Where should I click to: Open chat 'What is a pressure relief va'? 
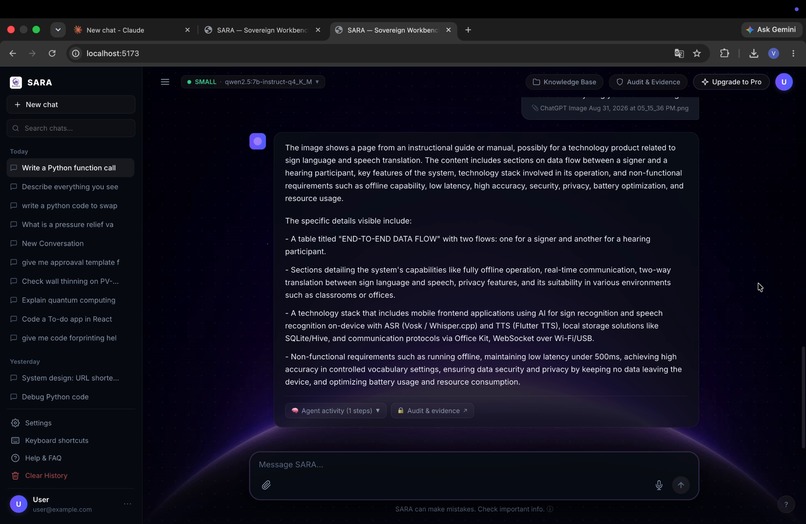pyautogui.click(x=71, y=225)
